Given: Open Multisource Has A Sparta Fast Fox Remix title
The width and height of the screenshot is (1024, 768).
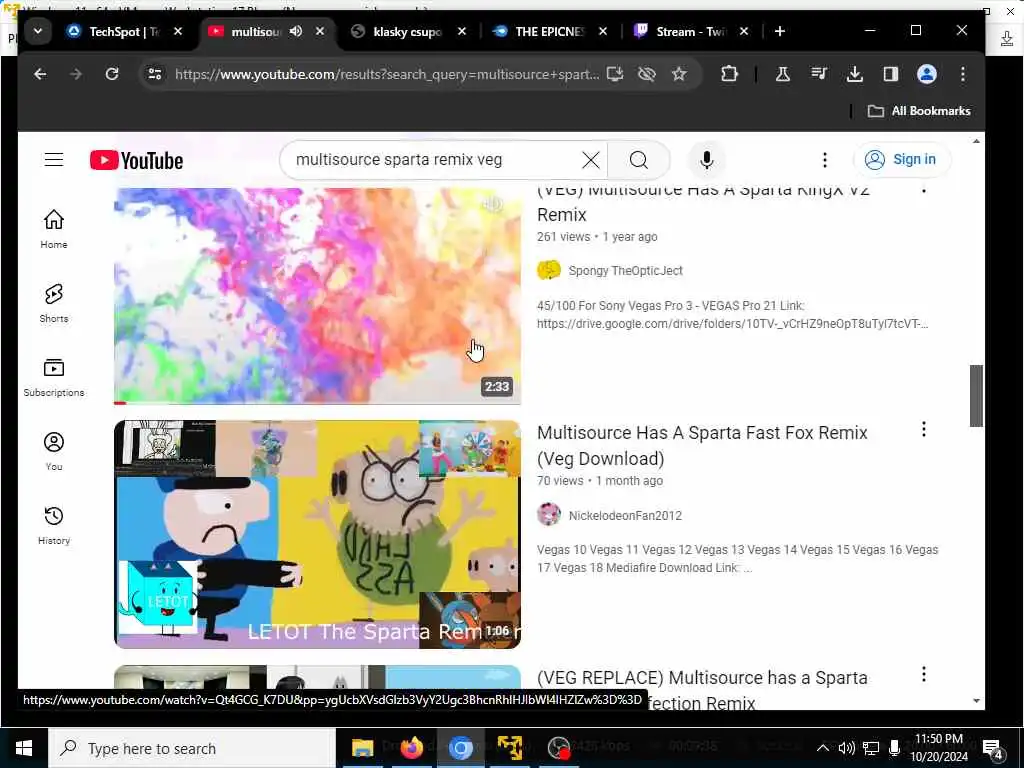Looking at the screenshot, I should [702, 445].
